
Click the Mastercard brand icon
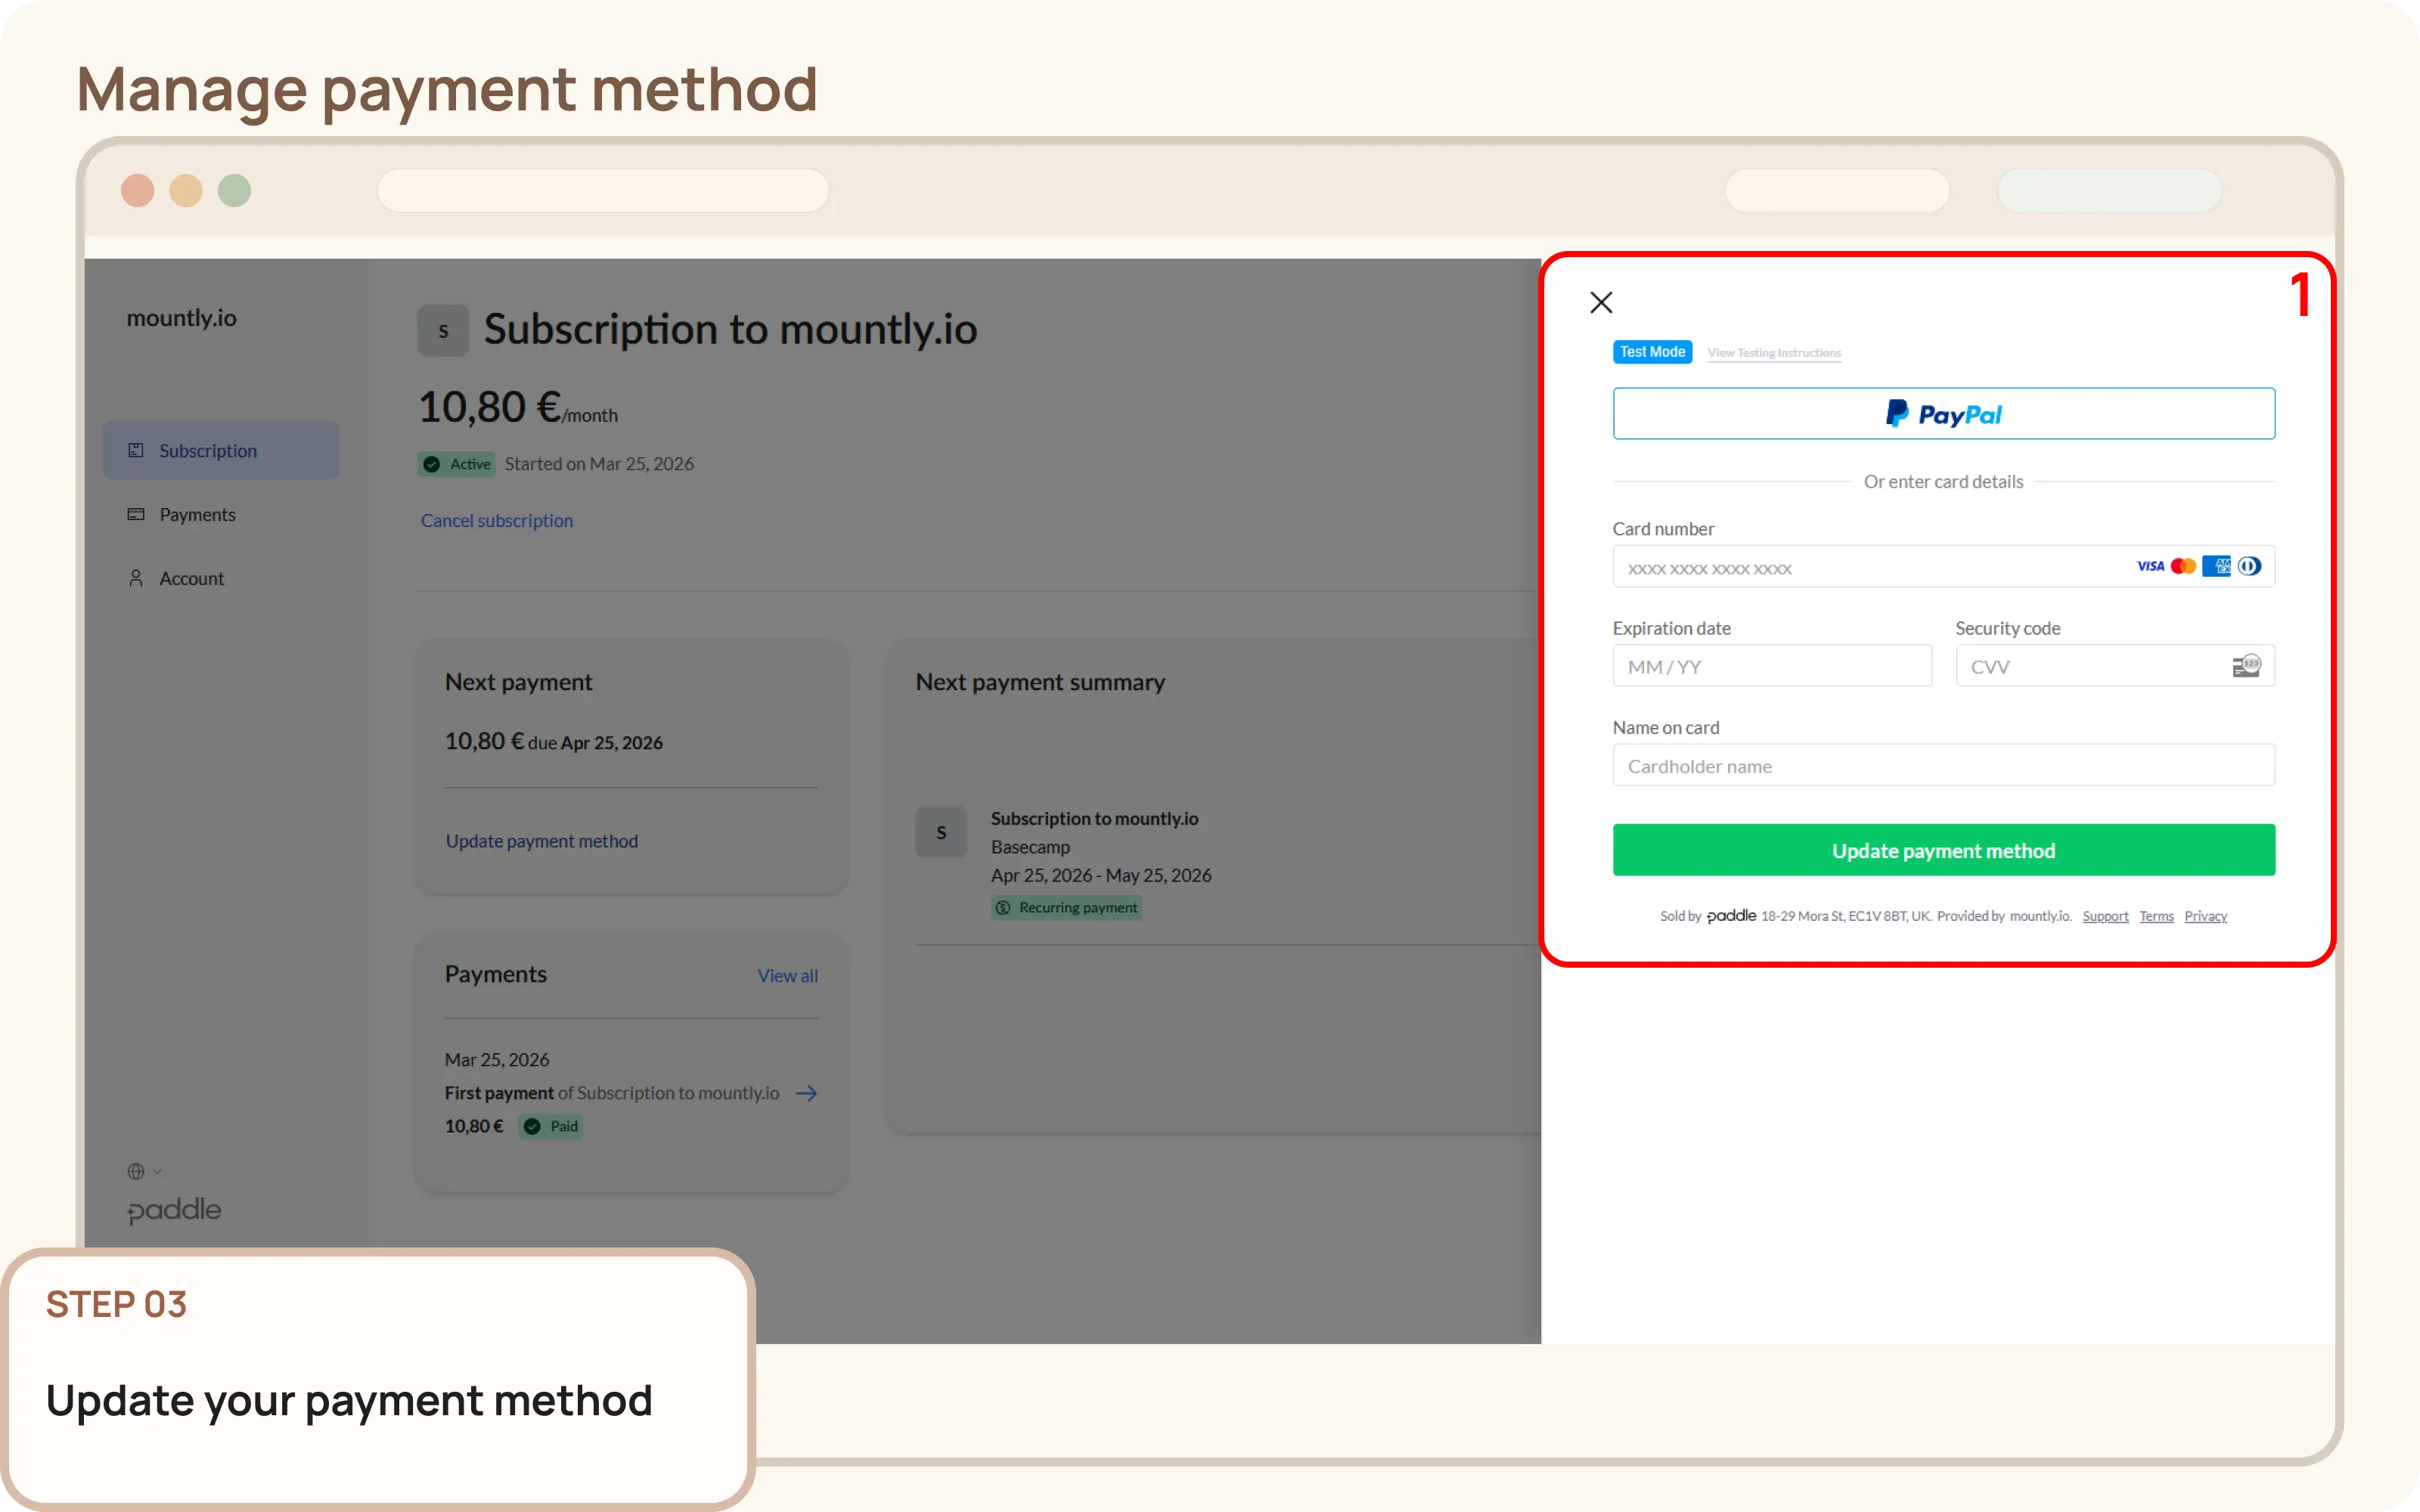(x=2183, y=566)
